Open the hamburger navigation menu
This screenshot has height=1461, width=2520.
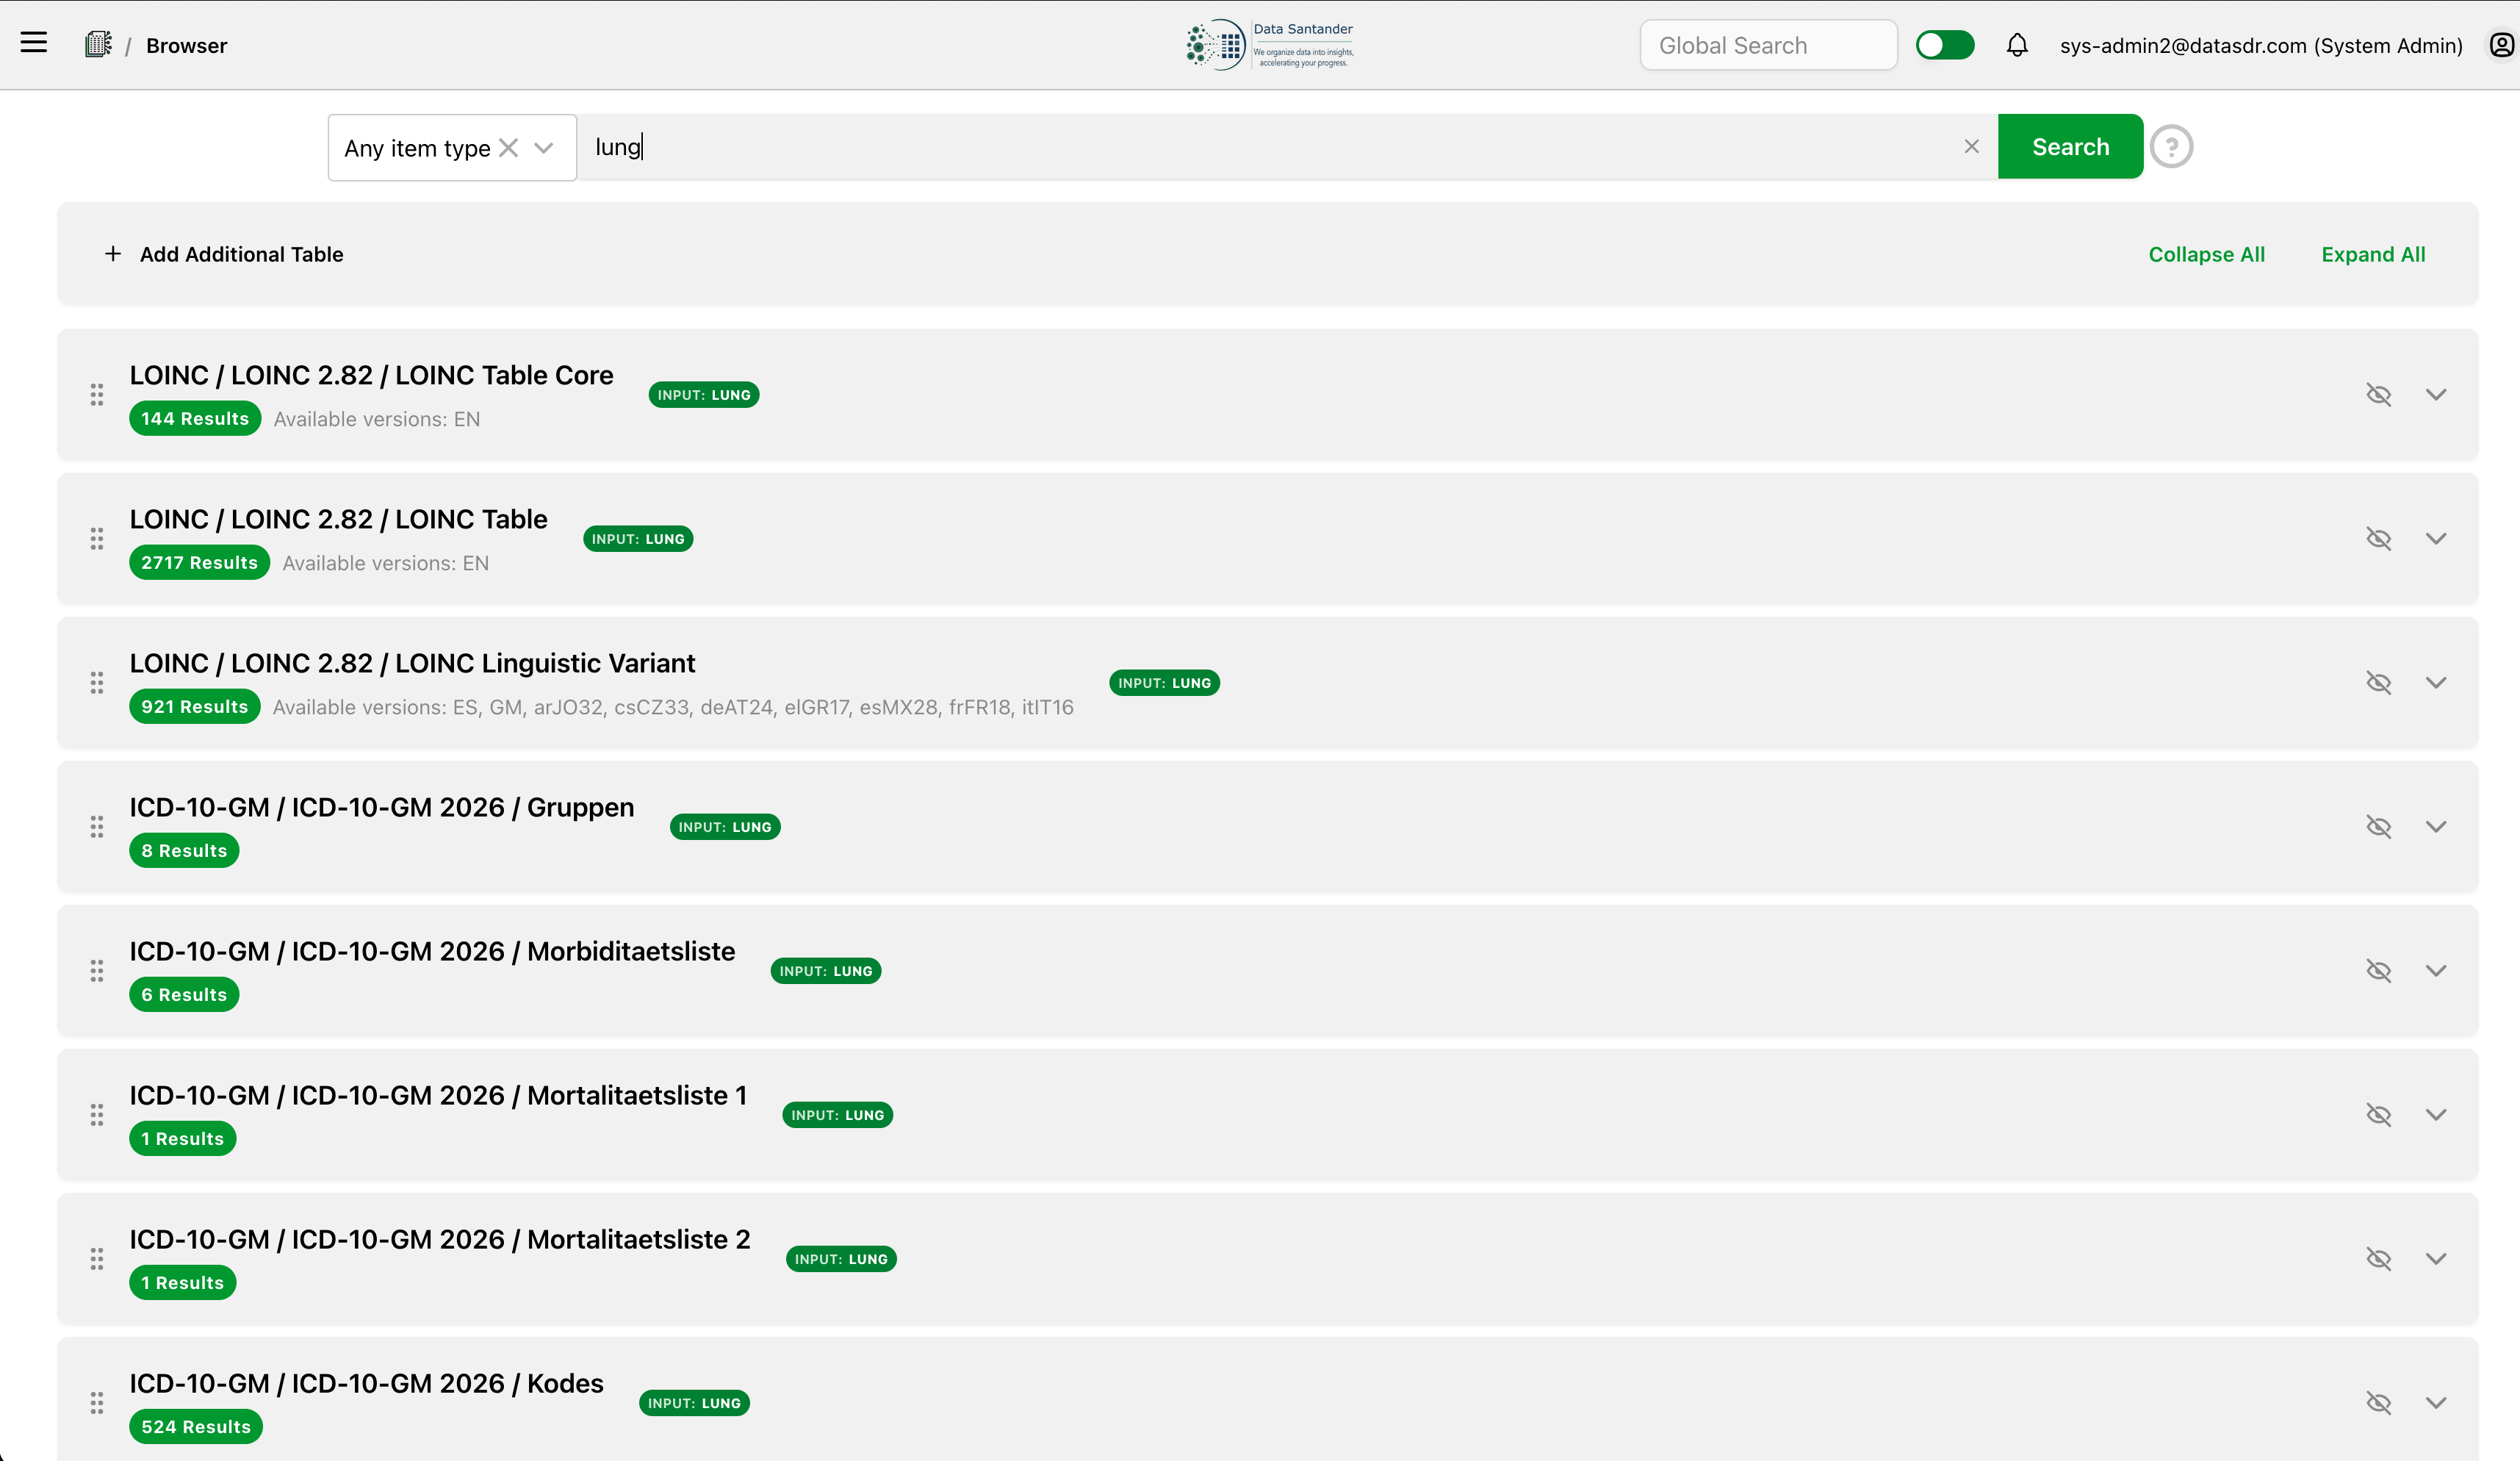coord(34,43)
